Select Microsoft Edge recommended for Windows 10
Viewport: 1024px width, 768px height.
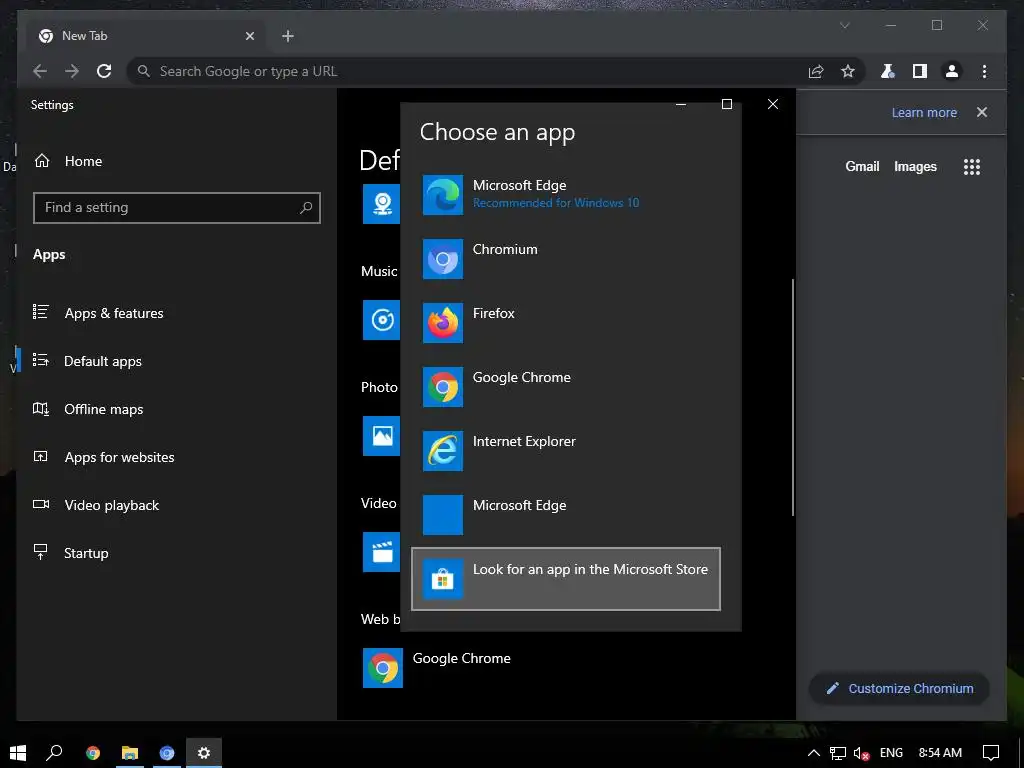tap(566, 195)
